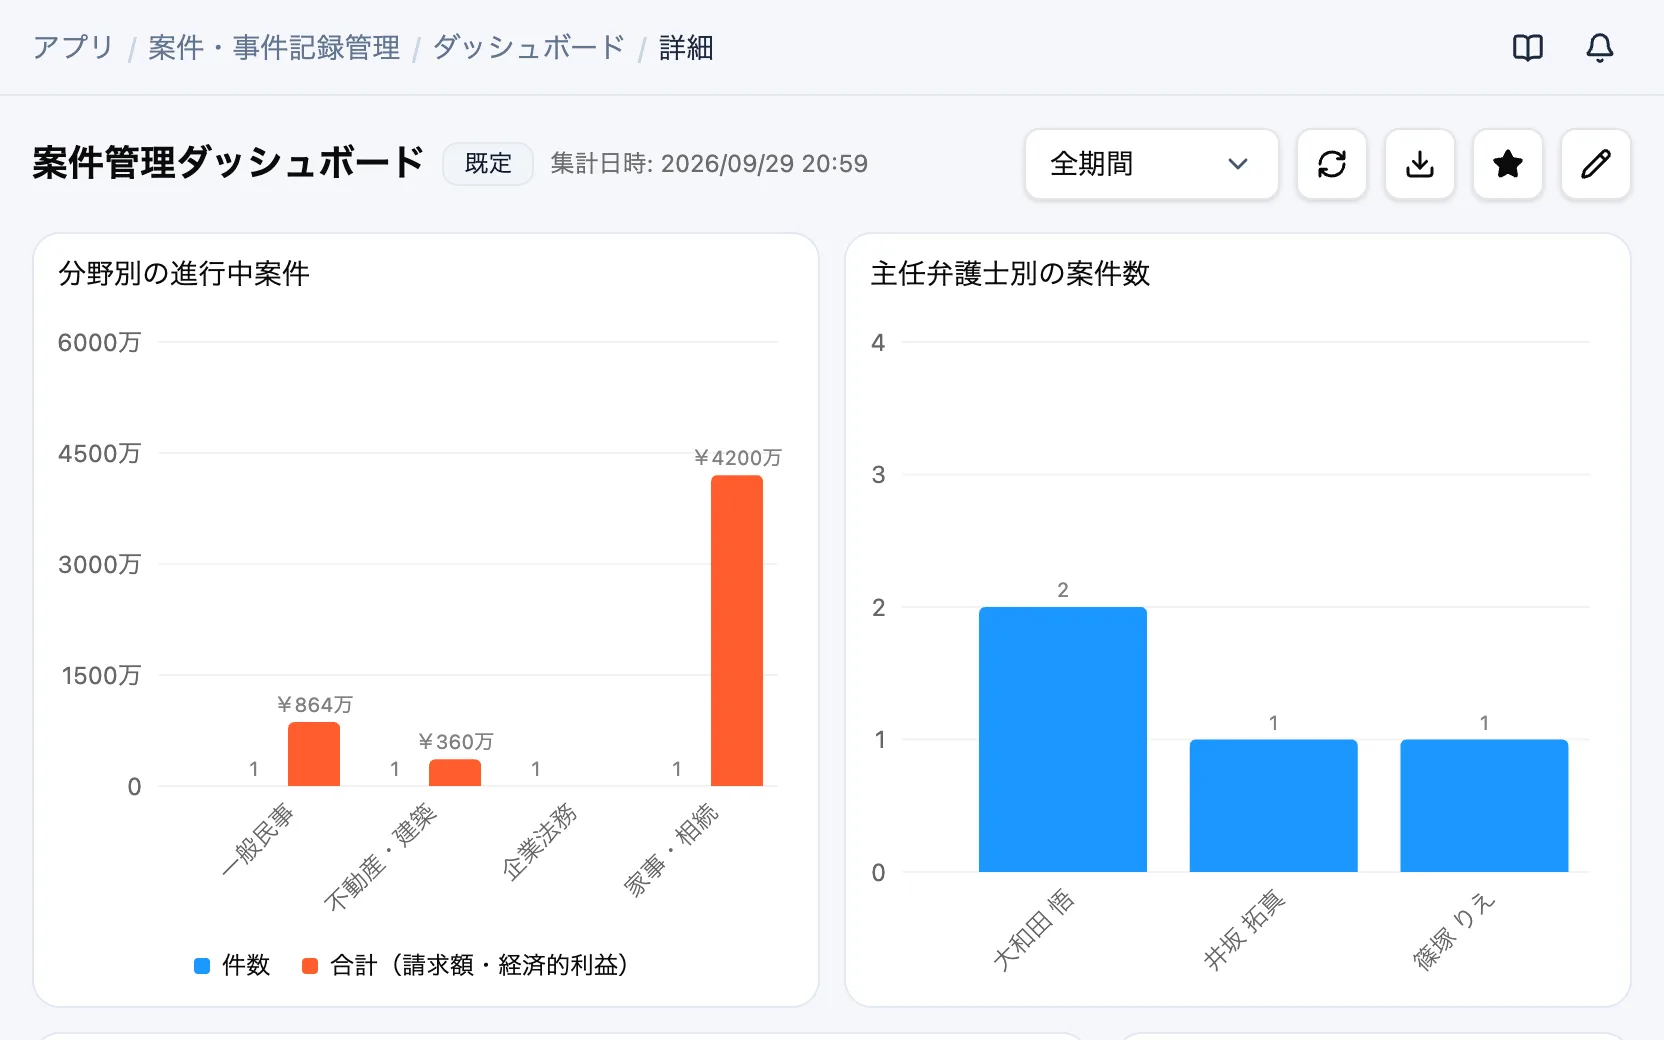Click the 不動産・建築 orange bar

coord(455,773)
